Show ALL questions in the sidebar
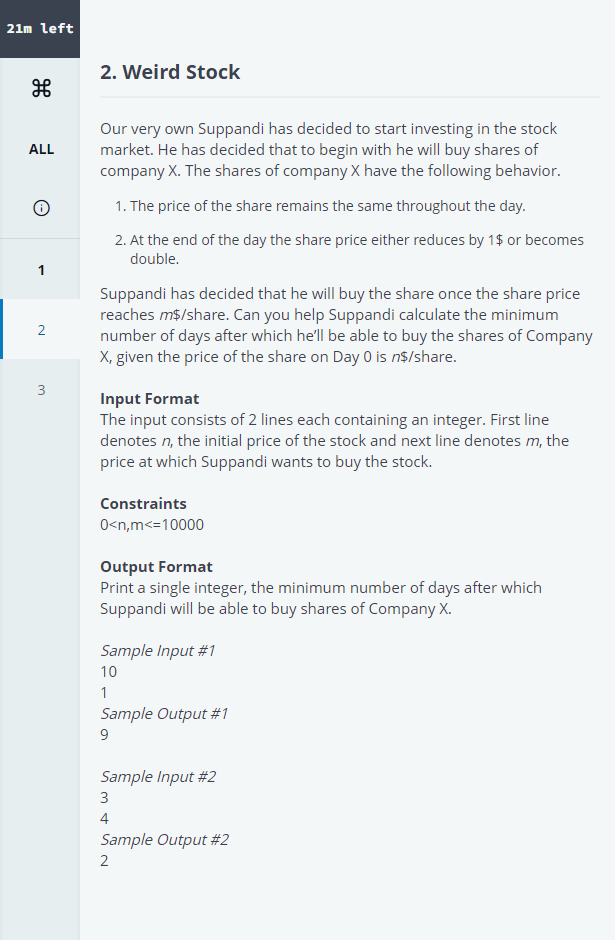 [41, 149]
